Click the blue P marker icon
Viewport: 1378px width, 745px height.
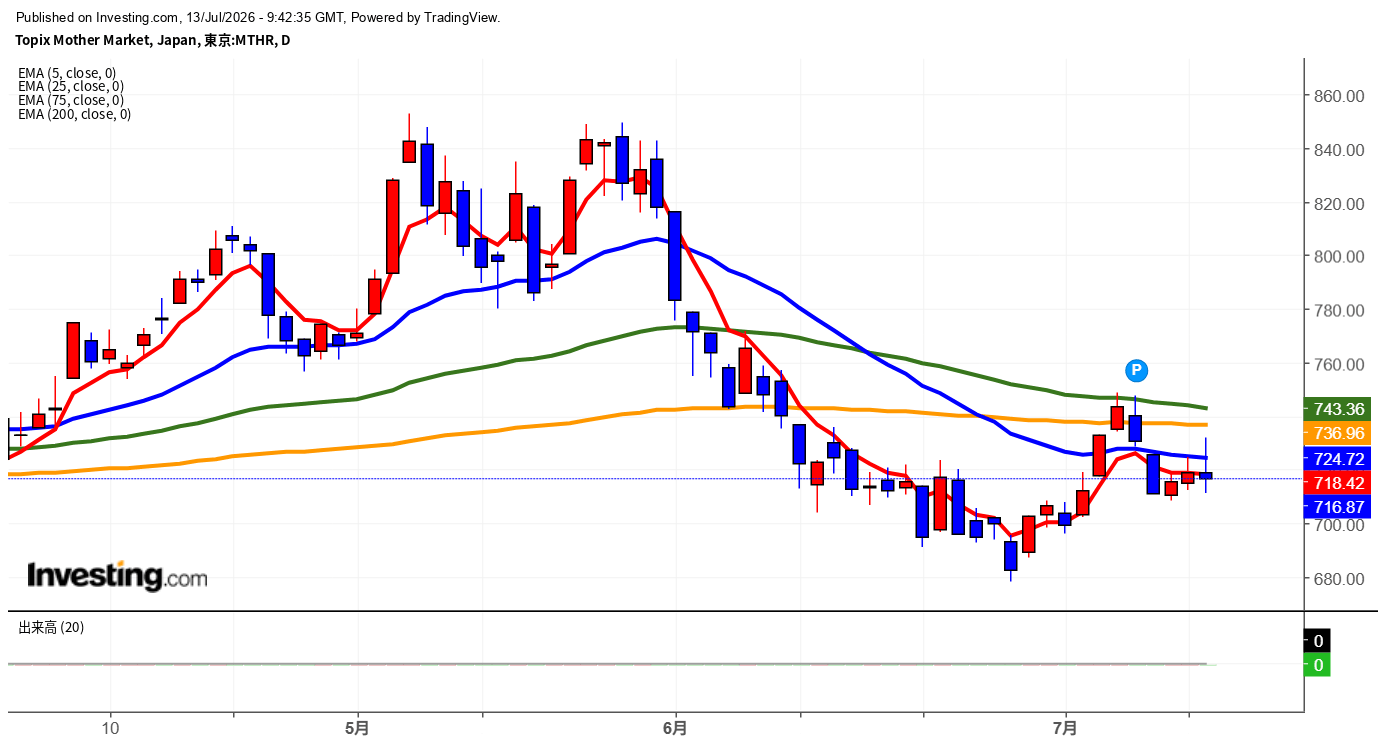1136,370
